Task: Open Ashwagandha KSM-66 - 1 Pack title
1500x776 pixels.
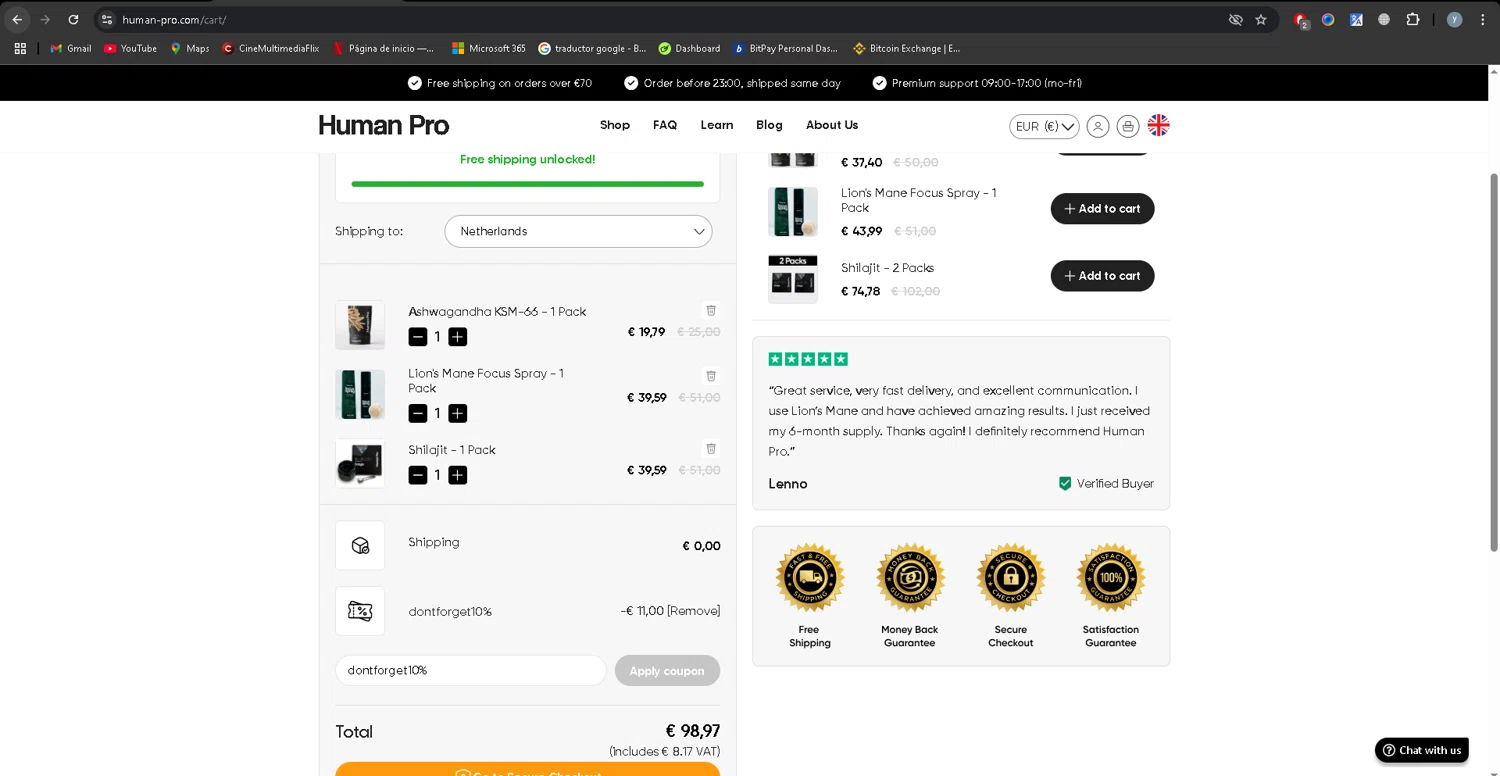Action: 497,311
